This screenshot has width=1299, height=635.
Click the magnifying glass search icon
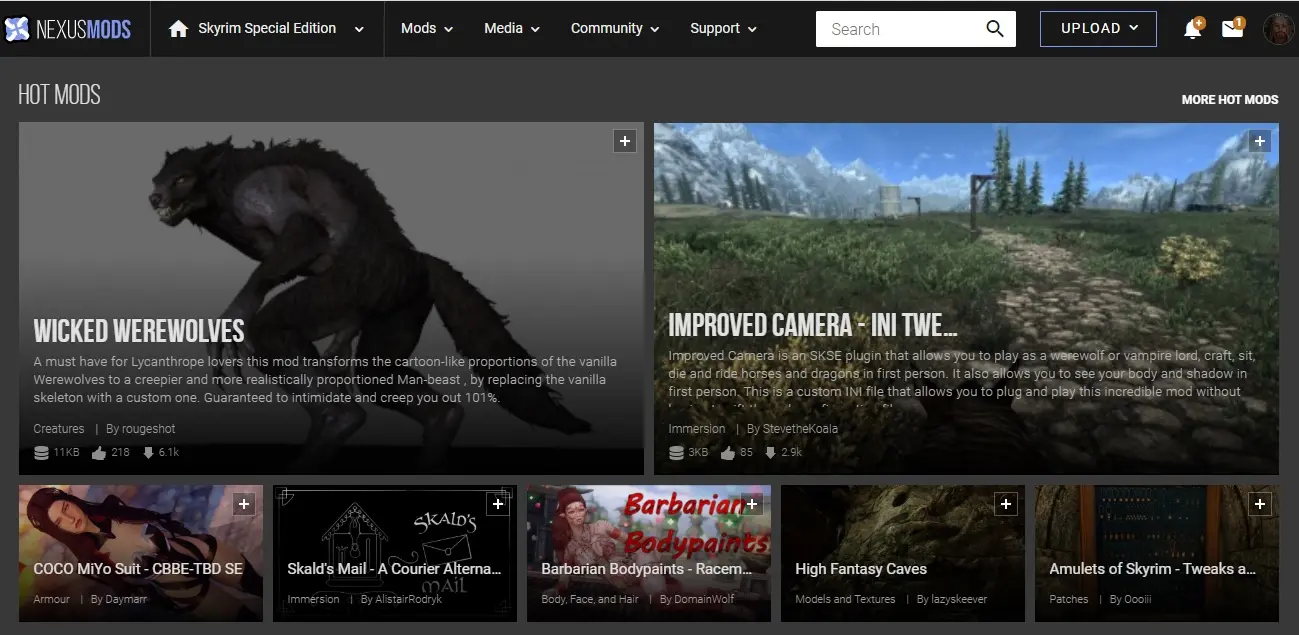995,29
